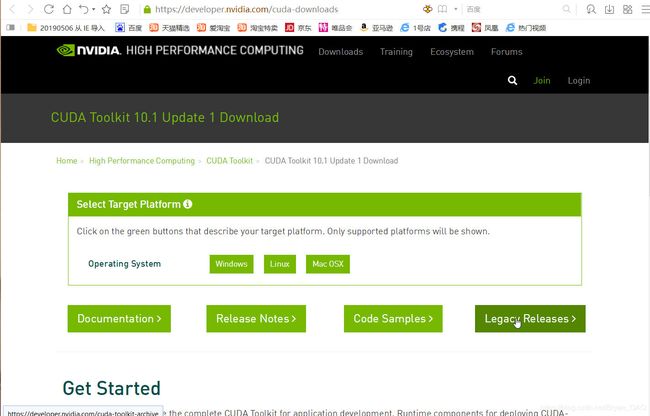The height and width of the screenshot is (416, 650).
Task: Click the High Performance Computing breadcrumb
Action: [142, 161]
